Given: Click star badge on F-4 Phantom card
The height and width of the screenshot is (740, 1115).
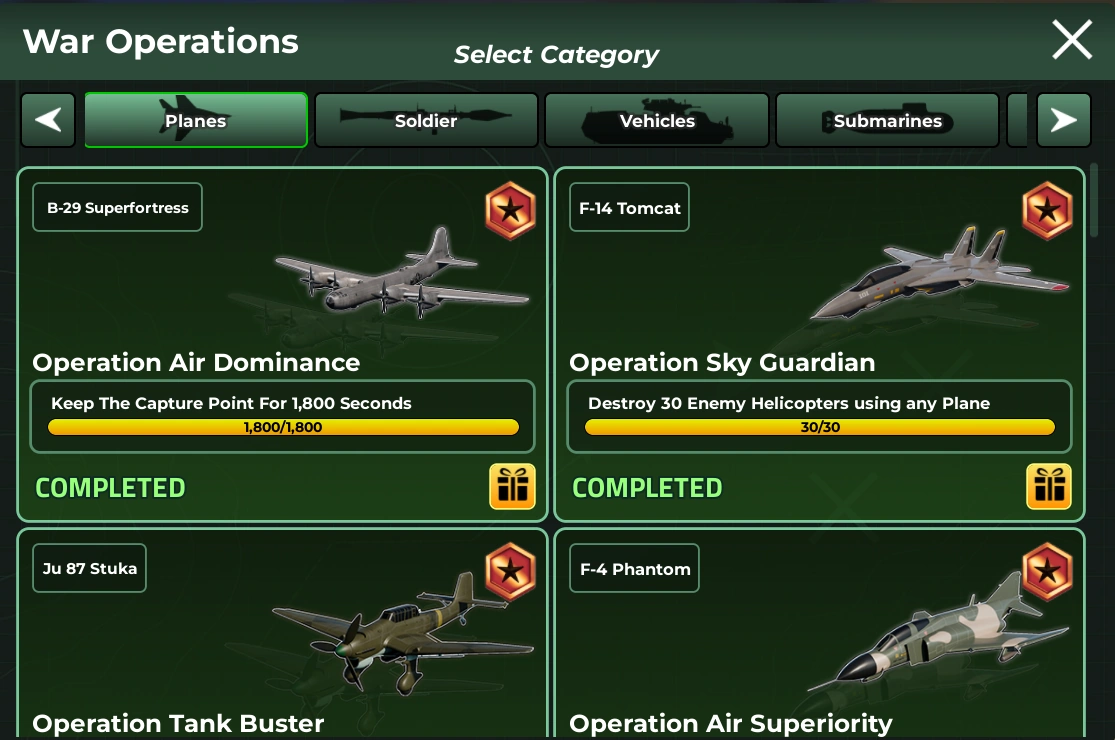Looking at the screenshot, I should click(x=1047, y=572).
